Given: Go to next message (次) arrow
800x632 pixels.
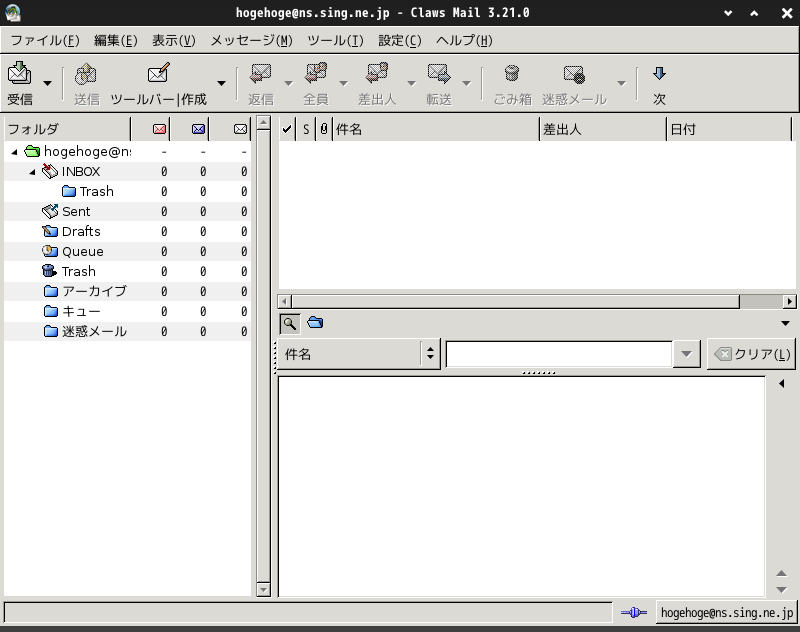Looking at the screenshot, I should pyautogui.click(x=659, y=73).
